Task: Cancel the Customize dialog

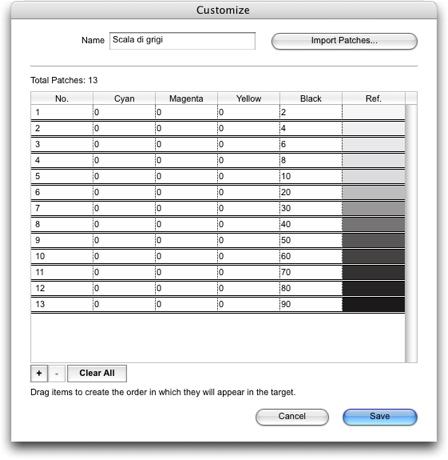Action: click(x=292, y=417)
